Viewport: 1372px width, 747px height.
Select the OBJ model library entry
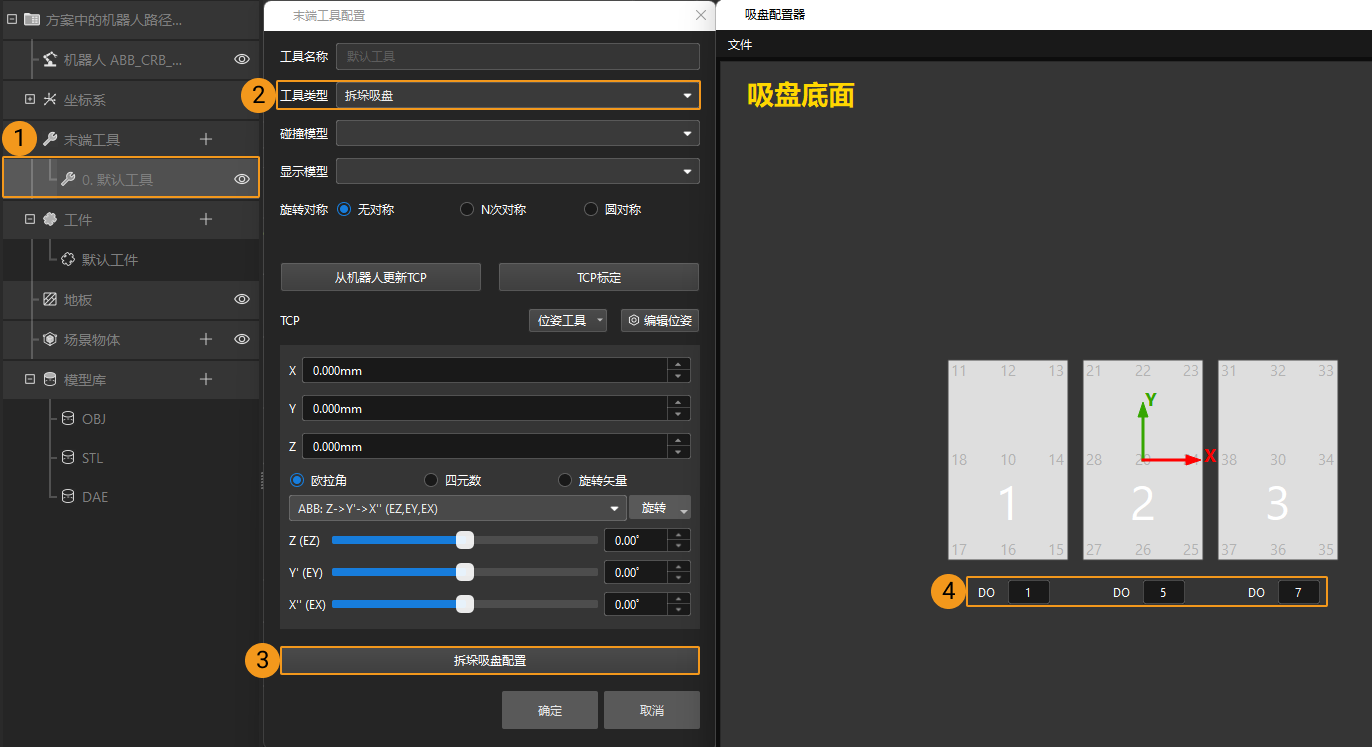[x=93, y=419]
